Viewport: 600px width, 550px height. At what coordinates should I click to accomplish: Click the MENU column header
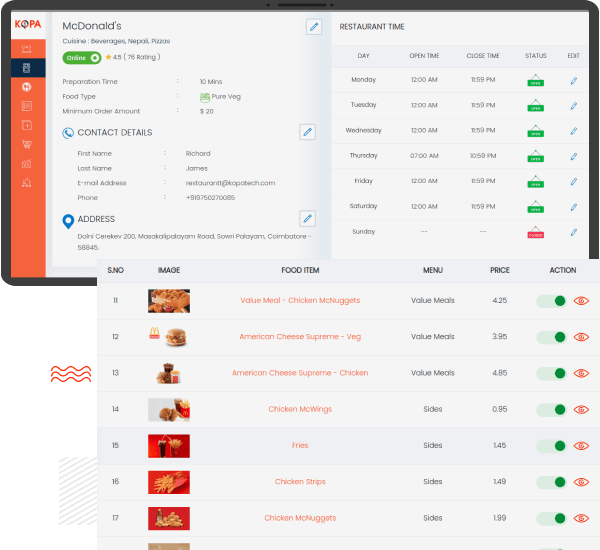coord(432,270)
